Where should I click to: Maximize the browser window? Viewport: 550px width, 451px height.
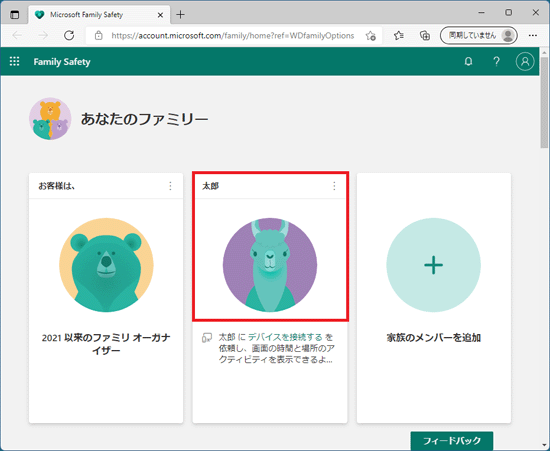pyautogui.click(x=508, y=13)
